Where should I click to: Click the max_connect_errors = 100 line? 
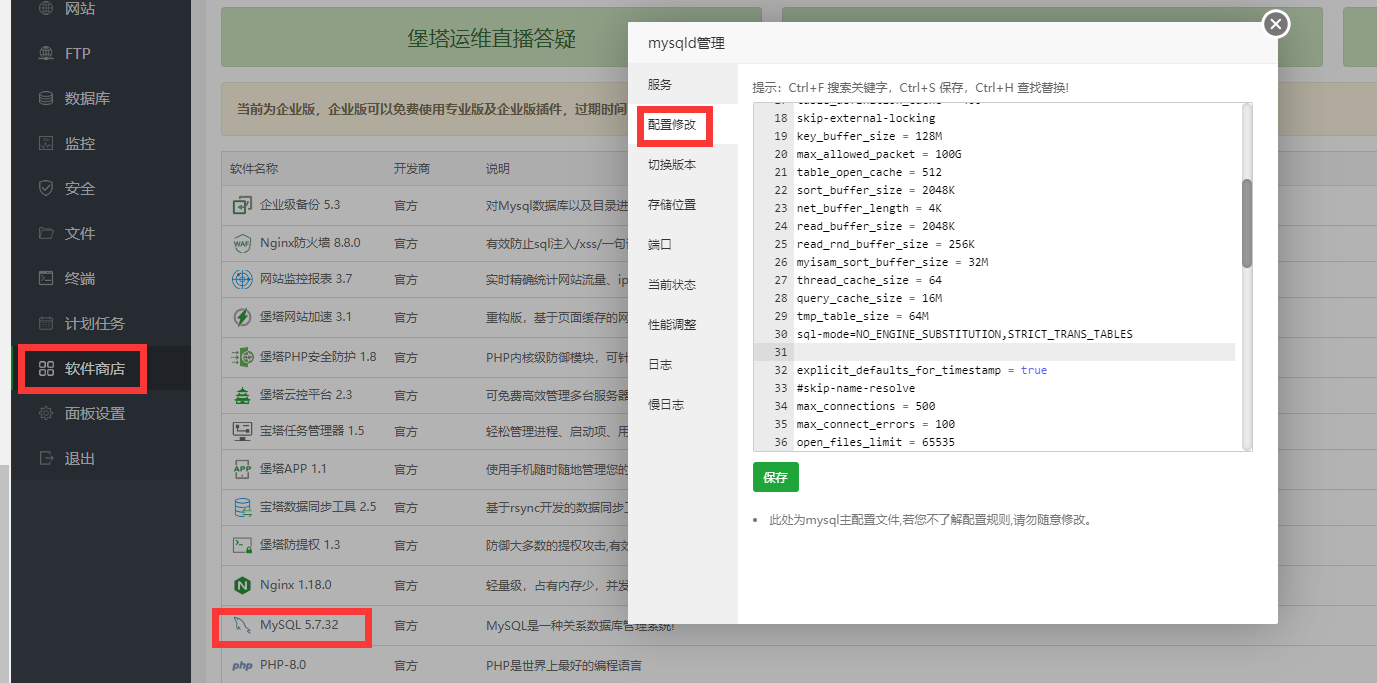(876, 424)
